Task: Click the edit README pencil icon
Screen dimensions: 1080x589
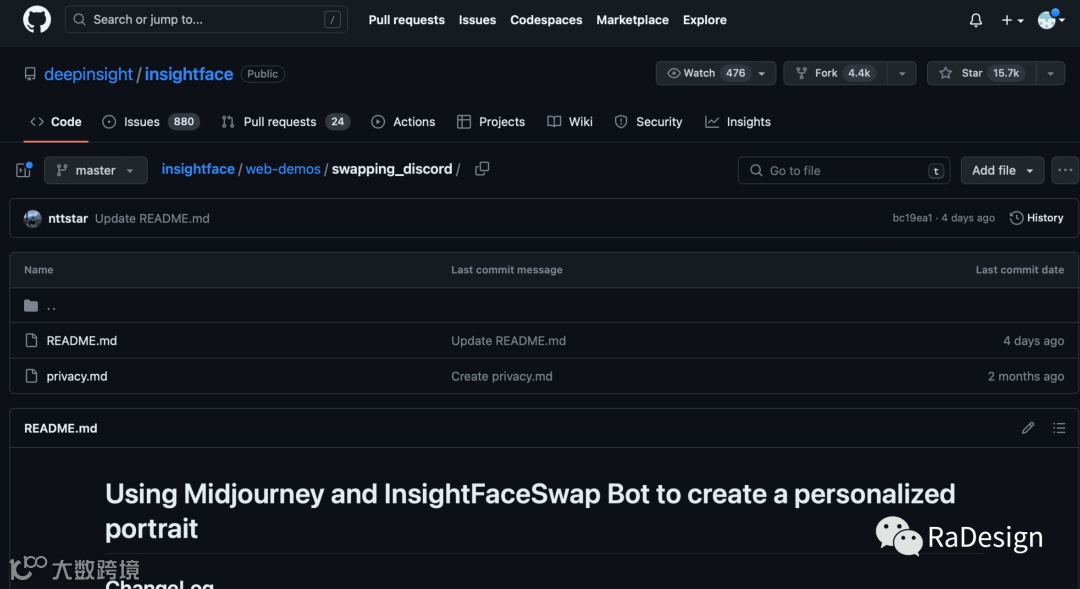Action: [1028, 428]
